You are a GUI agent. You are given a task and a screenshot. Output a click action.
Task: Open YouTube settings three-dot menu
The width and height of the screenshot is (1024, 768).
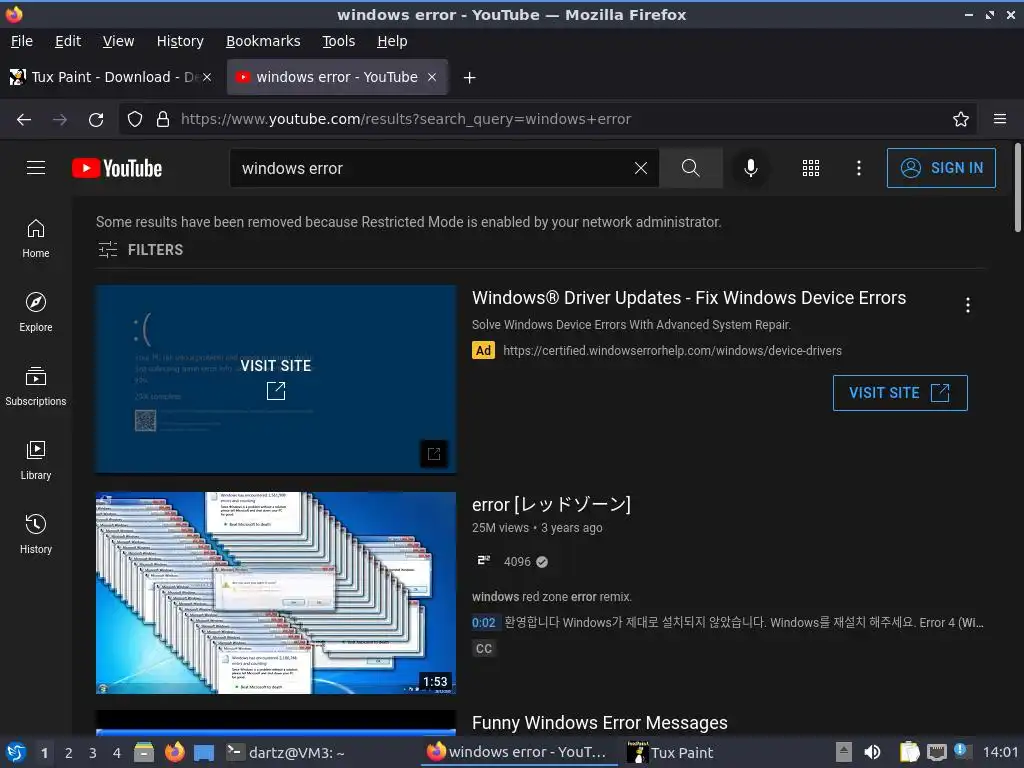pos(859,168)
